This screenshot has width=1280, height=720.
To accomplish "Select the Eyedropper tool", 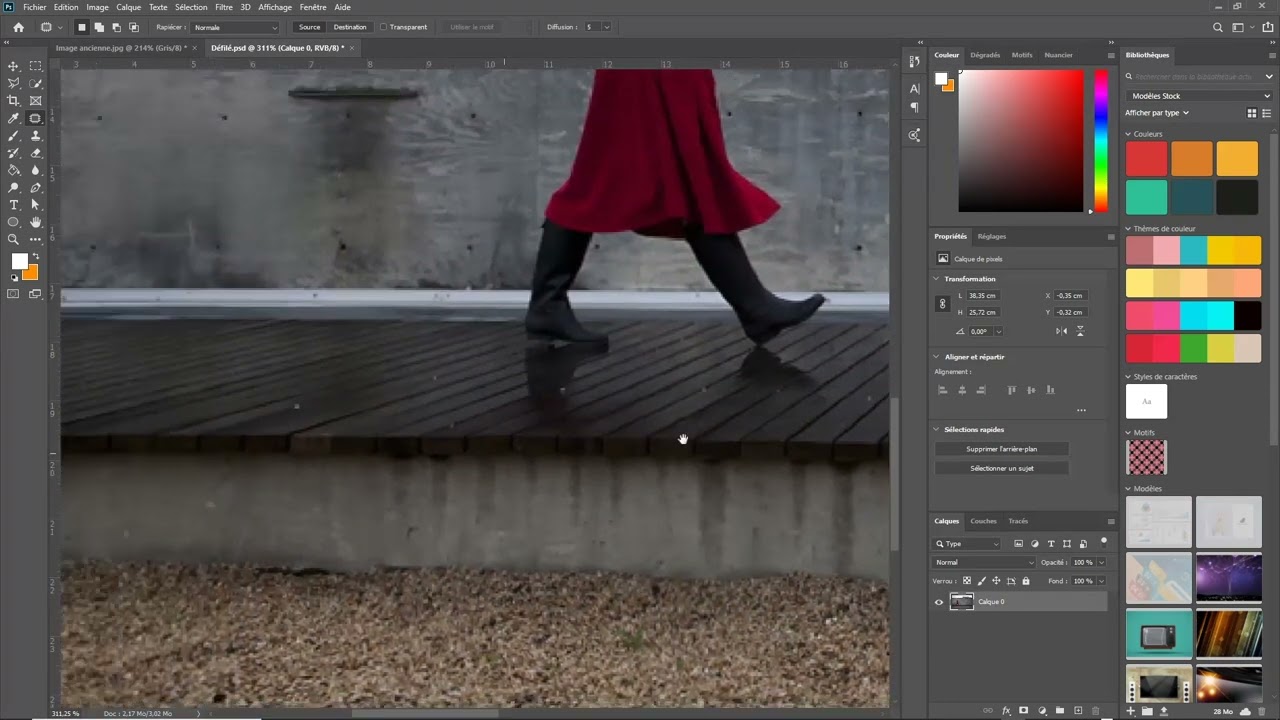I will (x=14, y=118).
